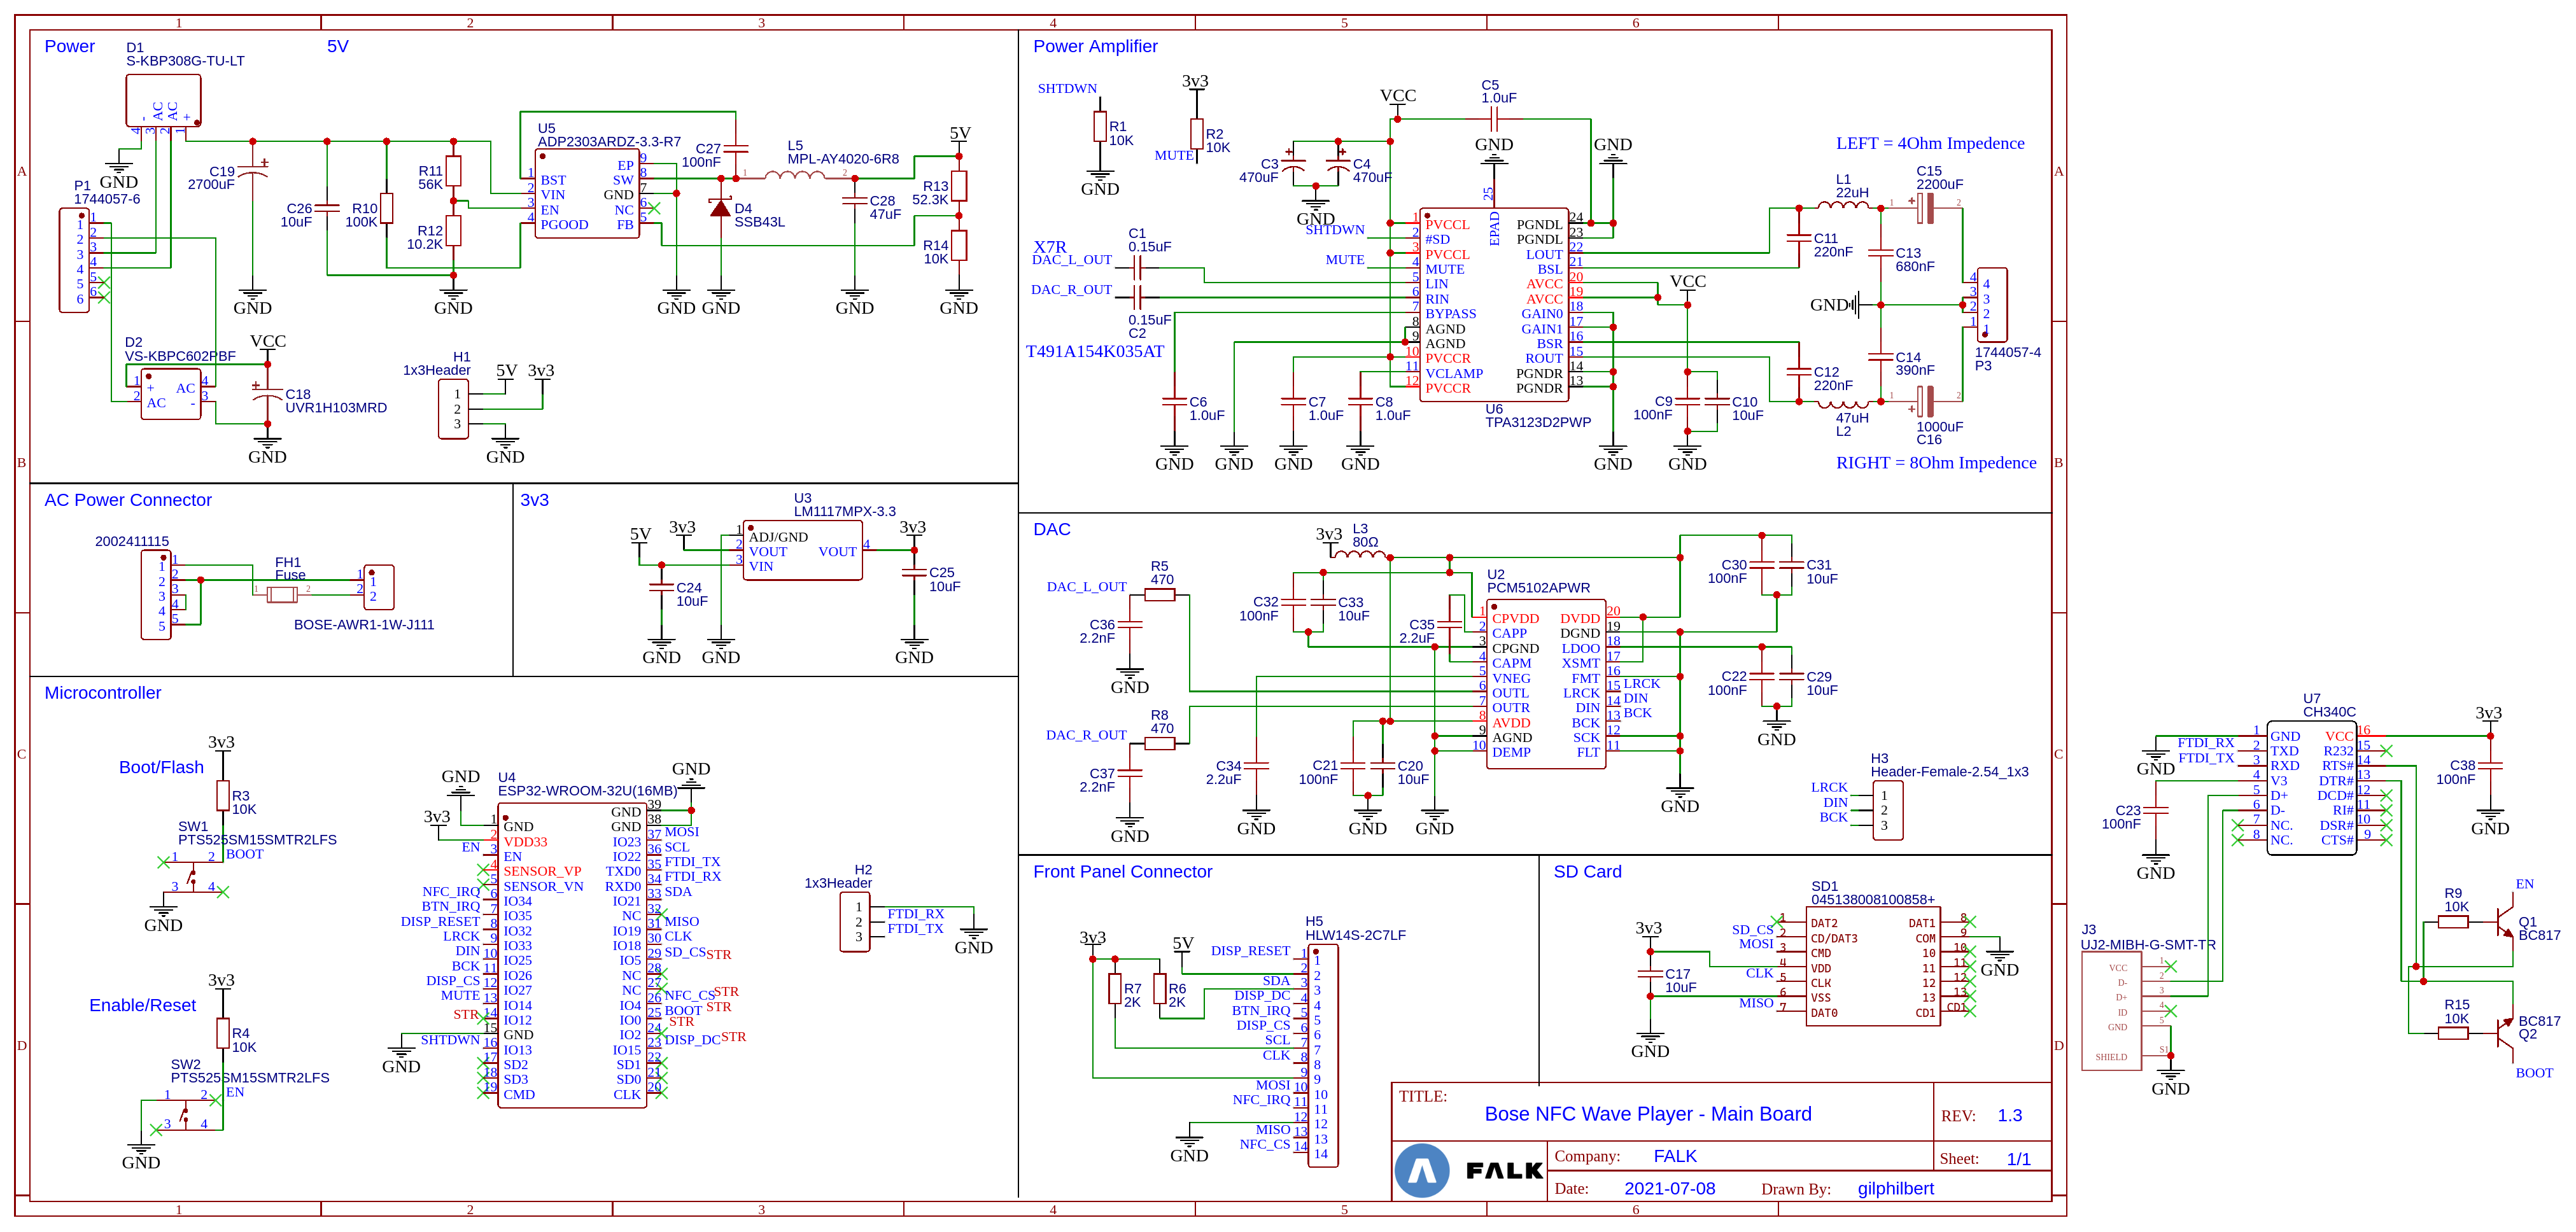The image size is (2576, 1232).
Task: Select module label 'ESP32-WROOM-32U(16MB)'
Action: pos(588,791)
